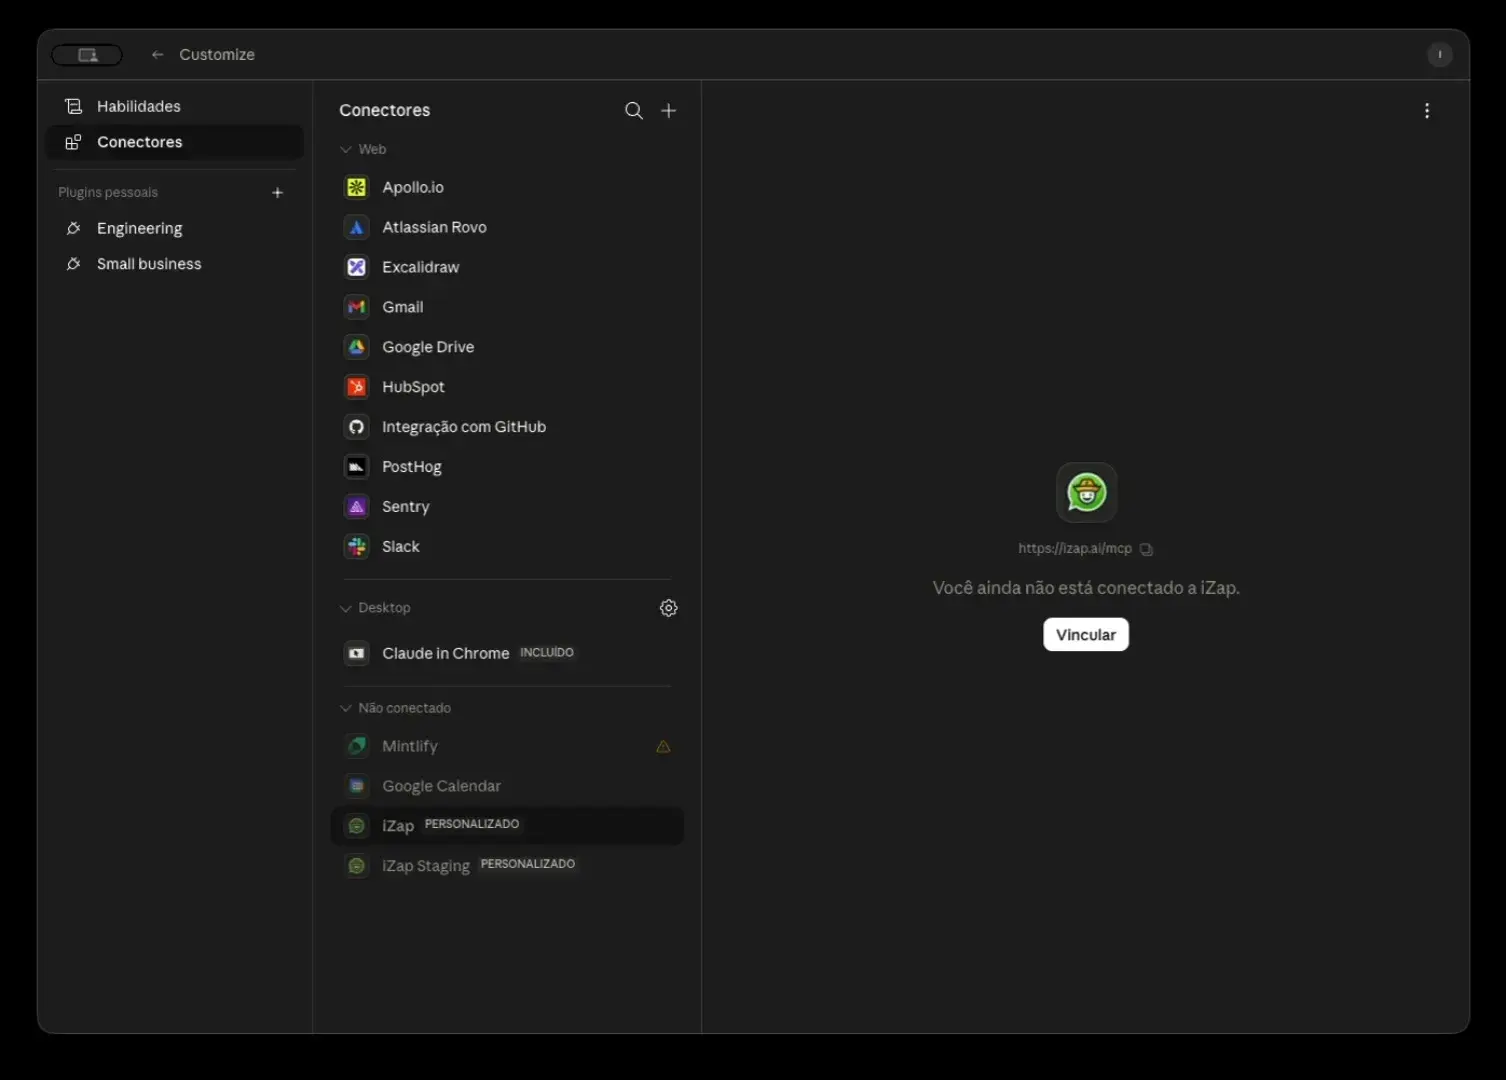Select the Gmail connector icon
The width and height of the screenshot is (1506, 1080).
357,307
